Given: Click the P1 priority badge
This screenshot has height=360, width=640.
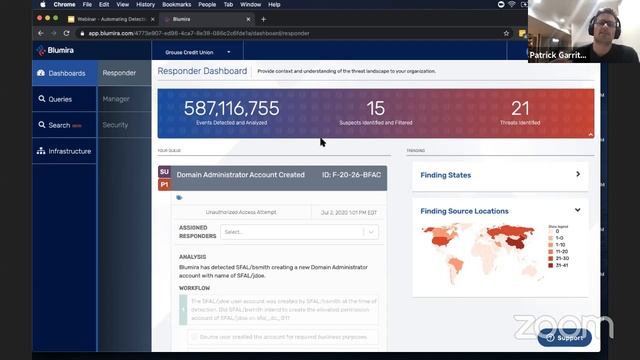Looking at the screenshot, I should tap(164, 184).
